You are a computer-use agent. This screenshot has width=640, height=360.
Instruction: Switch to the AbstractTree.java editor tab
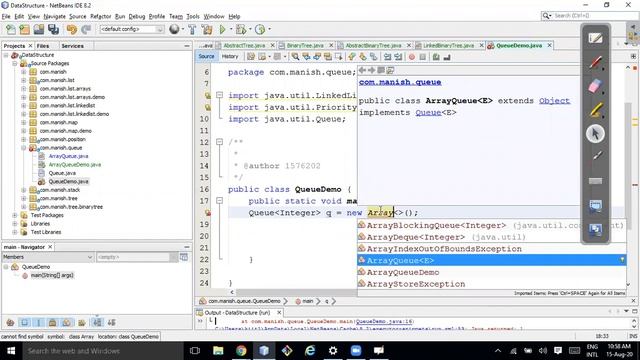click(x=244, y=46)
